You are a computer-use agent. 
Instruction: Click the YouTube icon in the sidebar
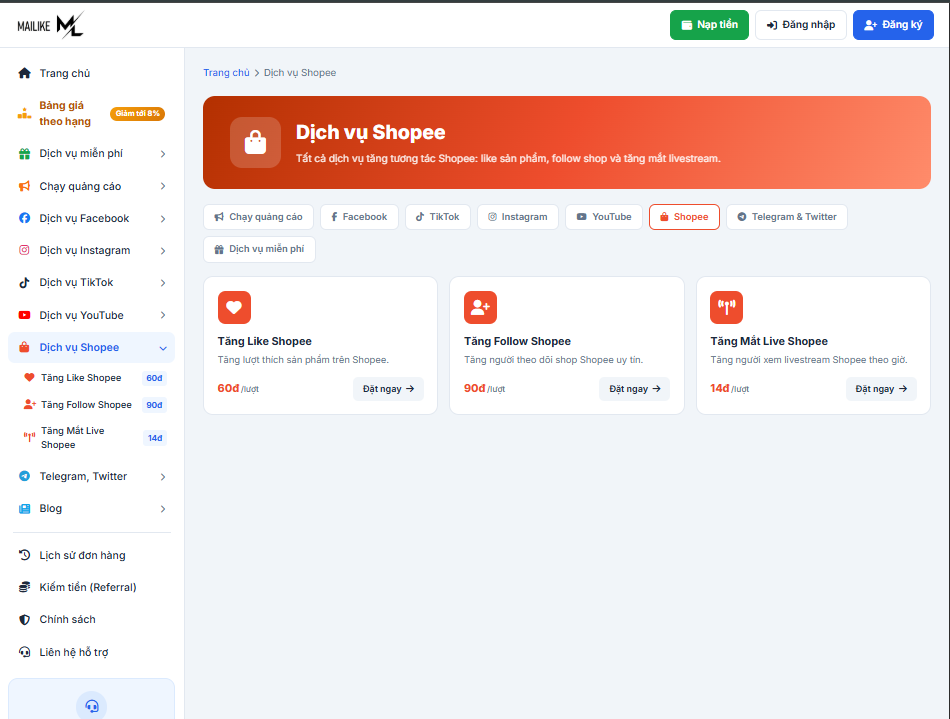24,315
